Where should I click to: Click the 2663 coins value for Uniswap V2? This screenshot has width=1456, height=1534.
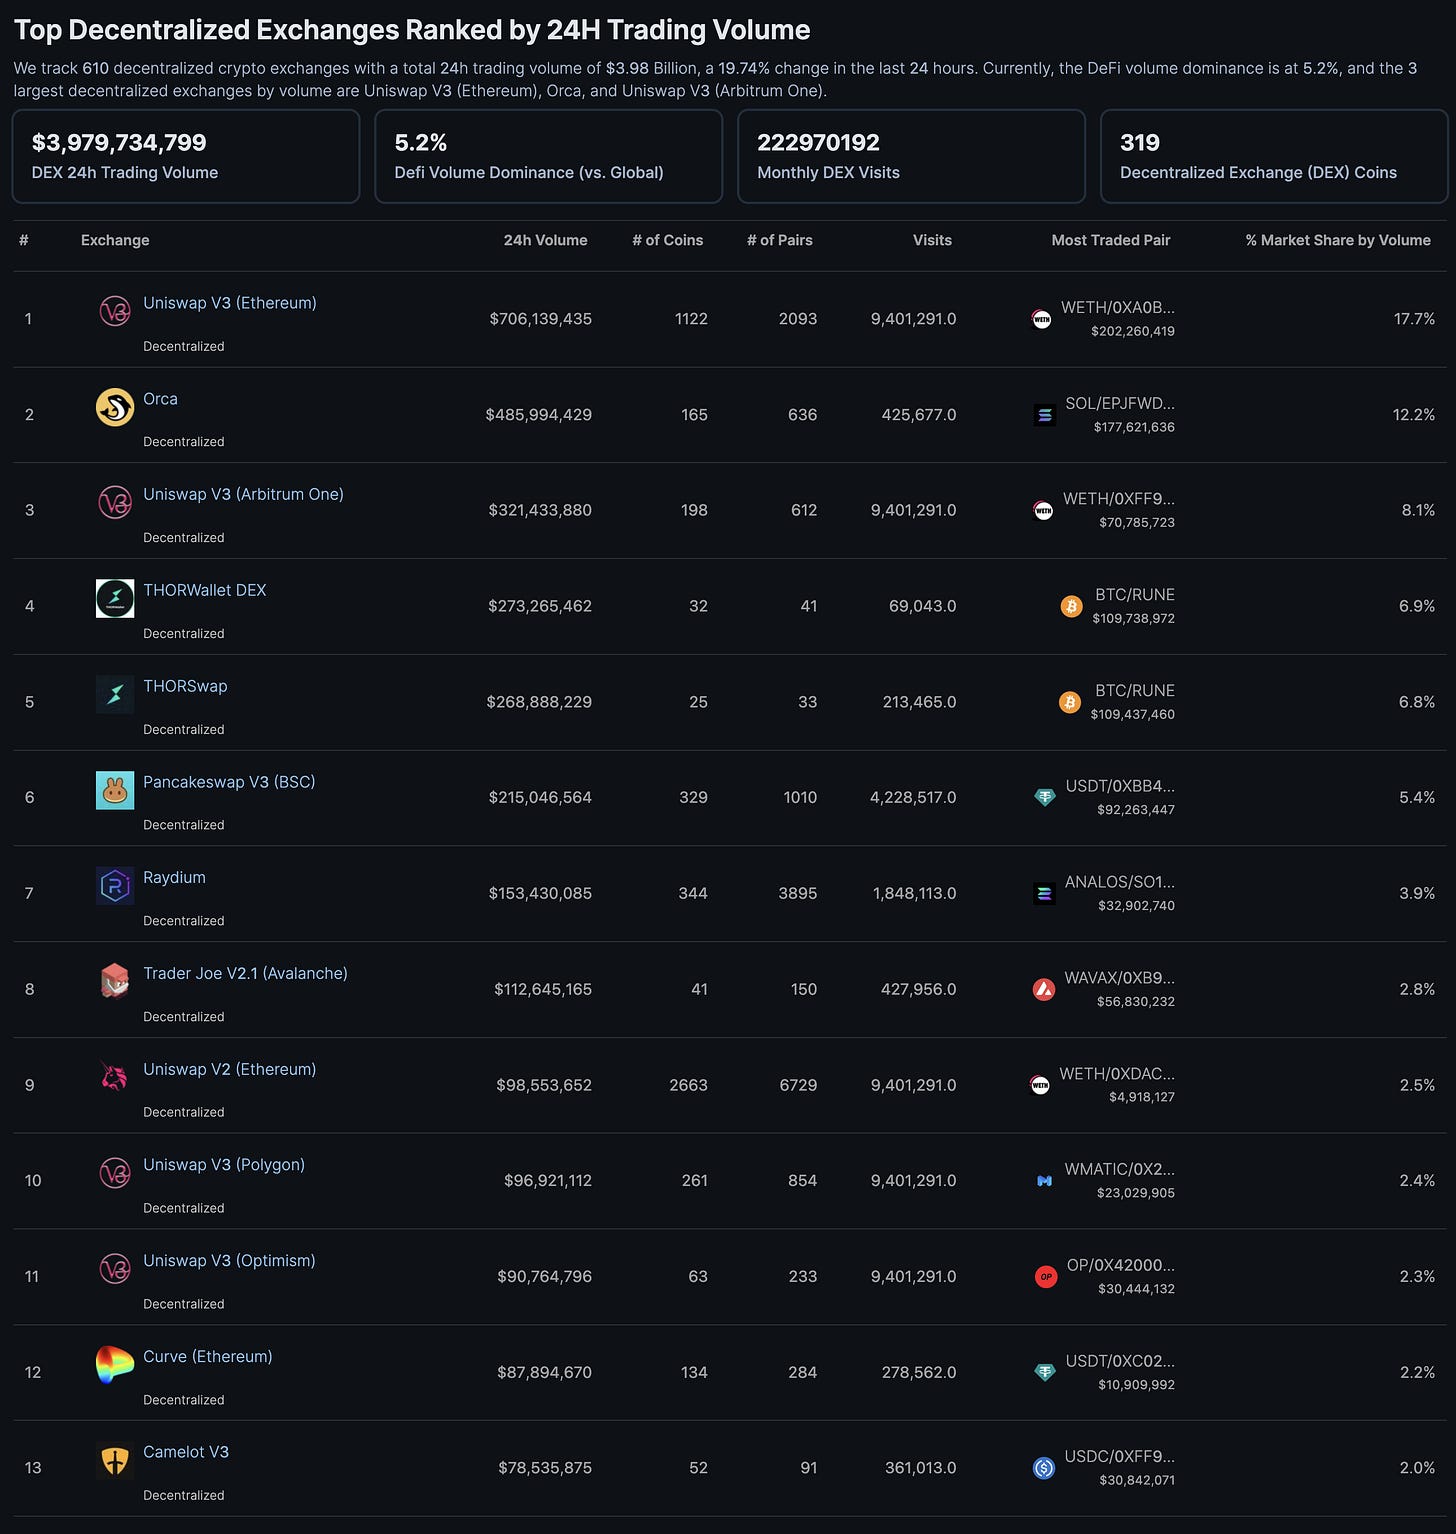[688, 1085]
